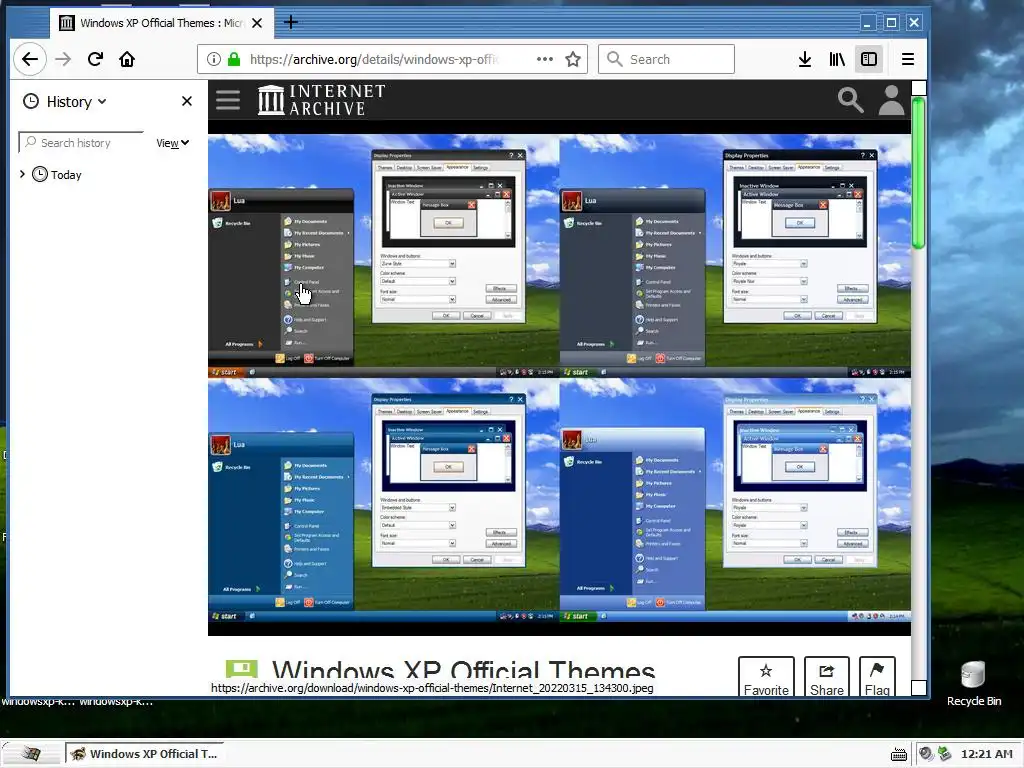Open Internet Archive hamburger navigation

point(228,100)
